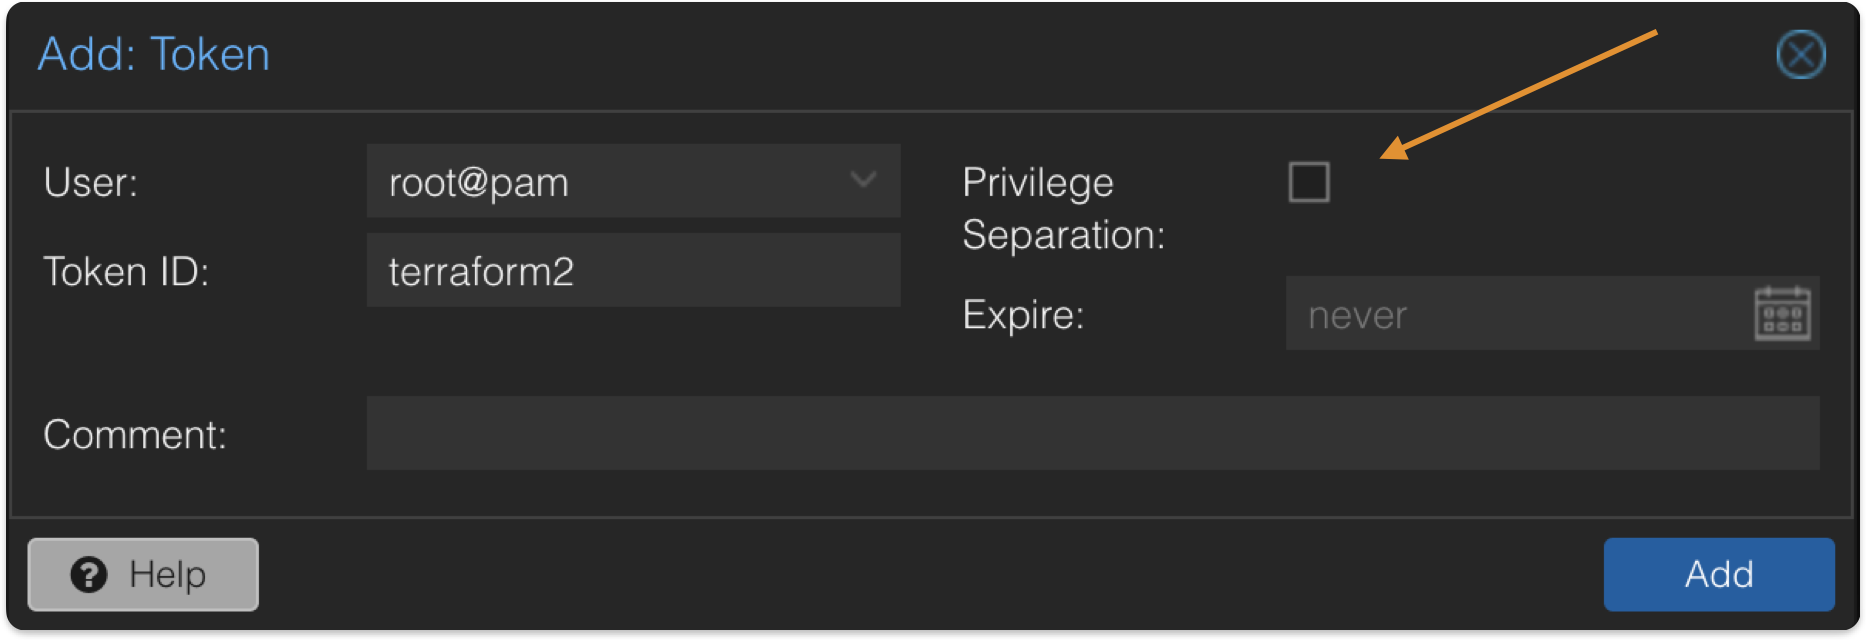Viewport: 1866px width, 640px height.
Task: Open the Expire date calendar picker
Action: pyautogui.click(x=1782, y=314)
